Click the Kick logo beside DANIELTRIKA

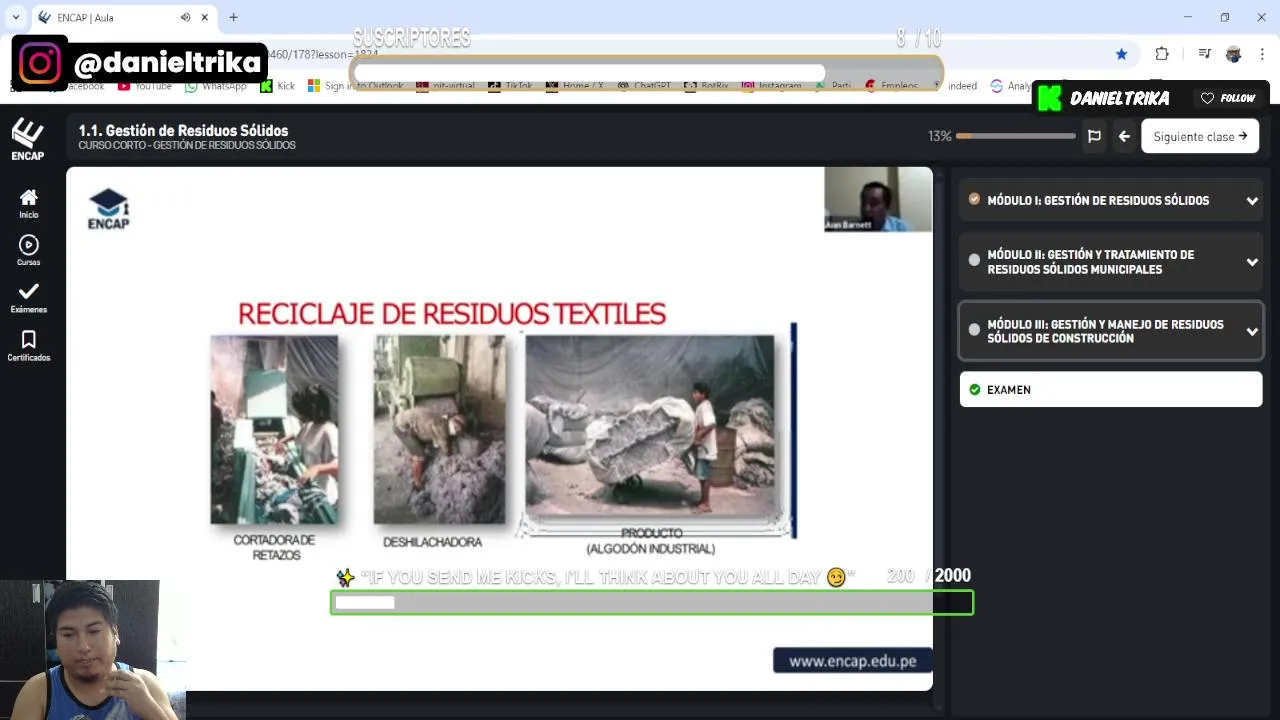[x=1049, y=98]
